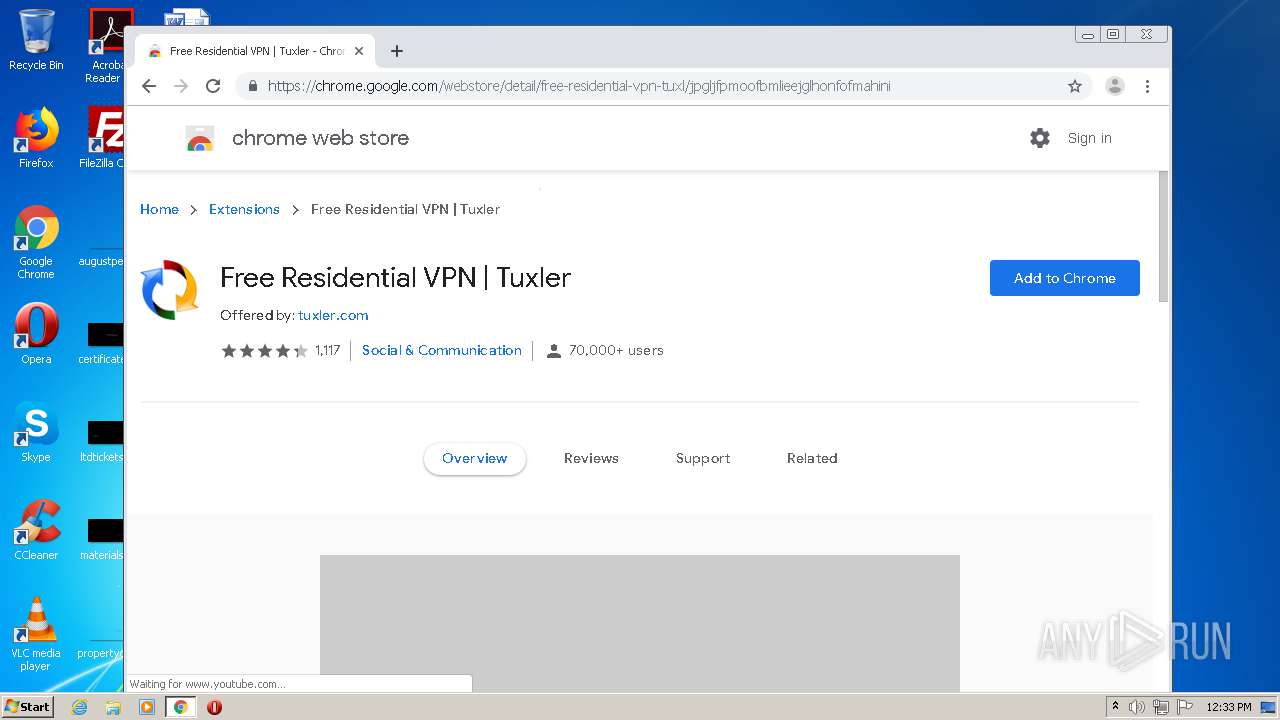The image size is (1280, 720).
Task: Click the Tuxler extension logo
Action: click(169, 290)
